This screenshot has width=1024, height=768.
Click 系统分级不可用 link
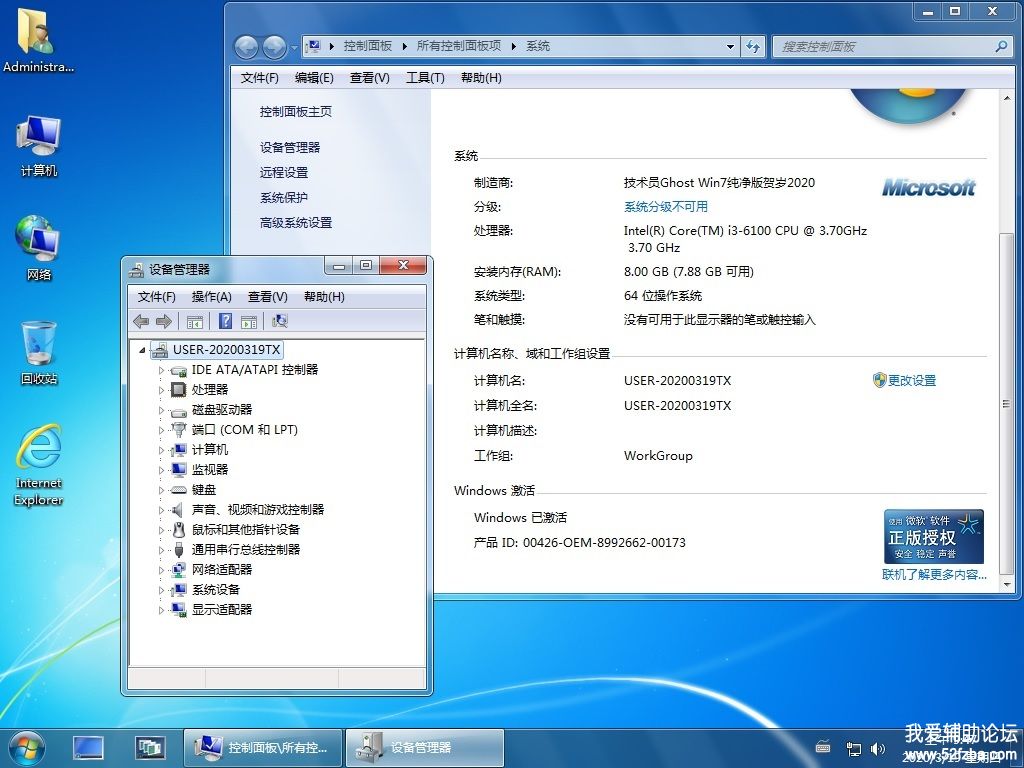(665, 207)
